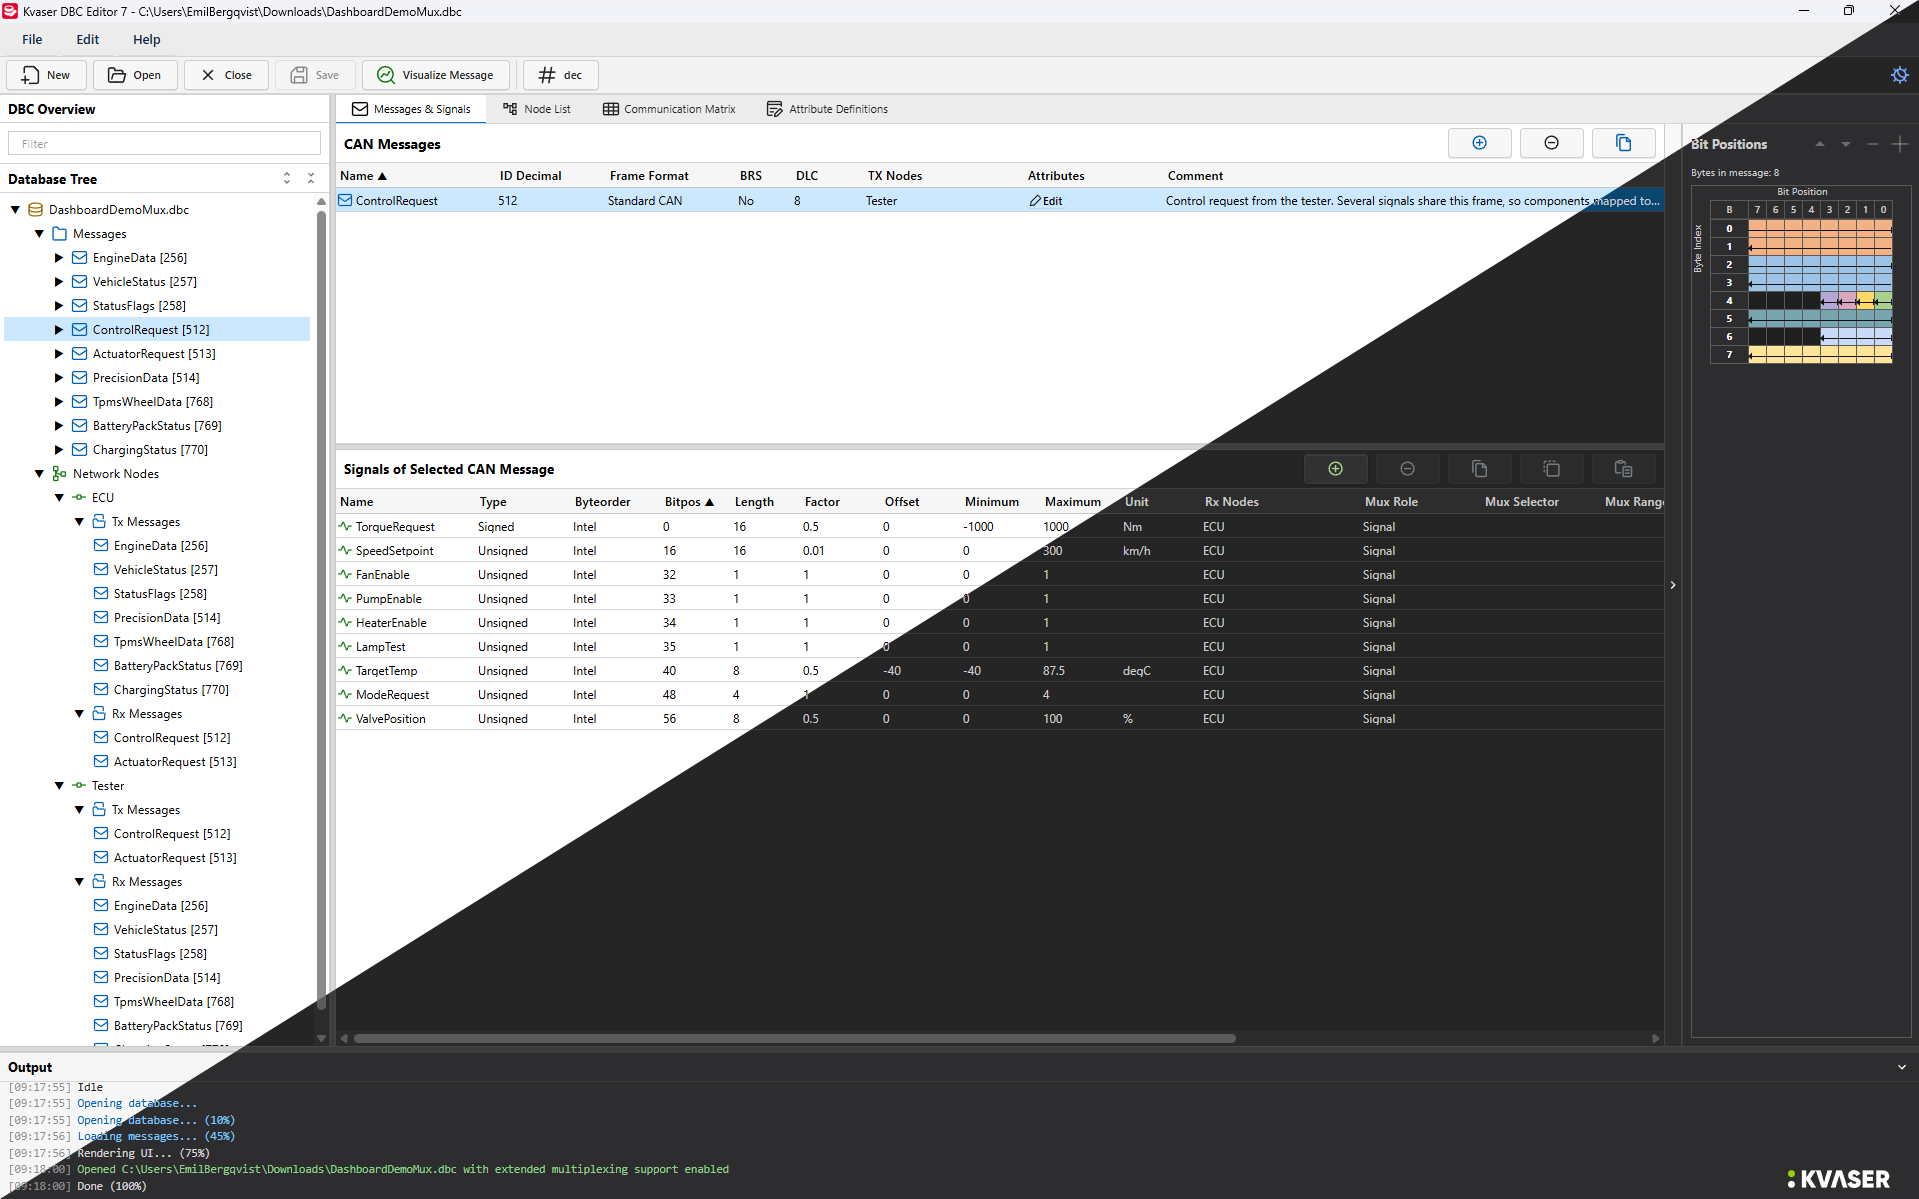Click the Filter field in DBC Overview

pyautogui.click(x=164, y=144)
